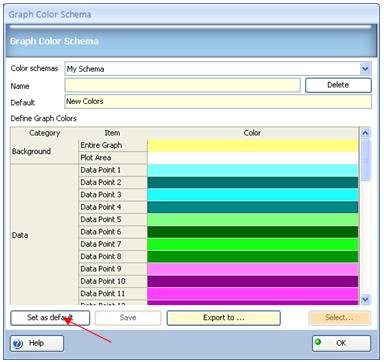This screenshot has width=384, height=362.
Task: Click the Save button
Action: click(128, 318)
